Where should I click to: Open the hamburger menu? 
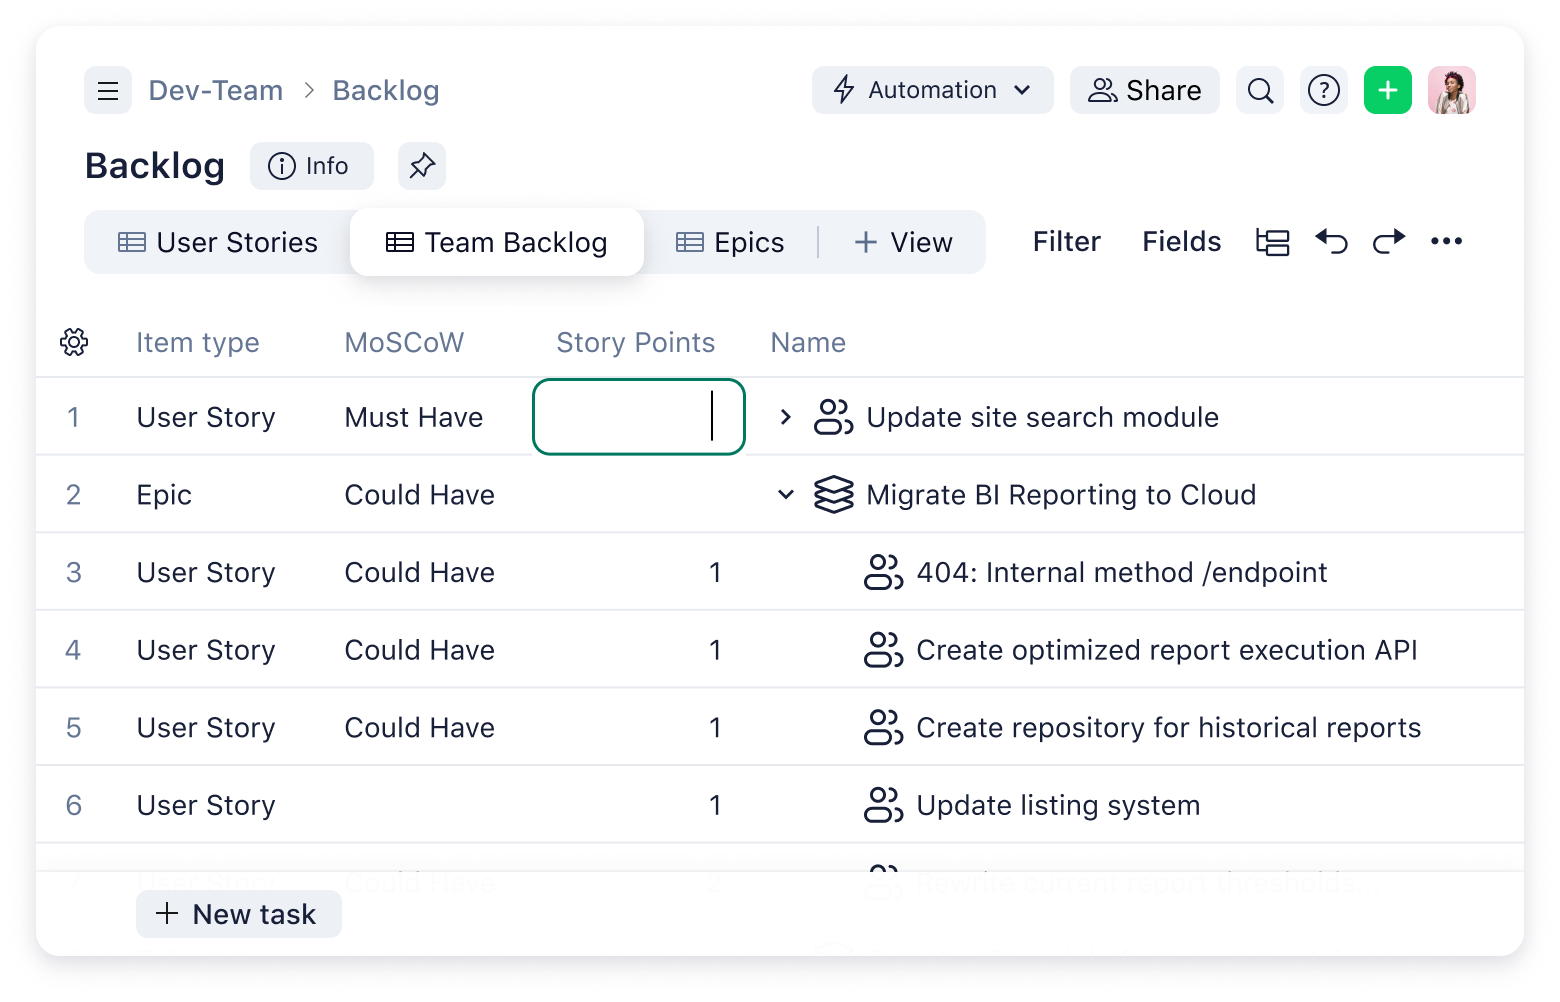click(108, 91)
